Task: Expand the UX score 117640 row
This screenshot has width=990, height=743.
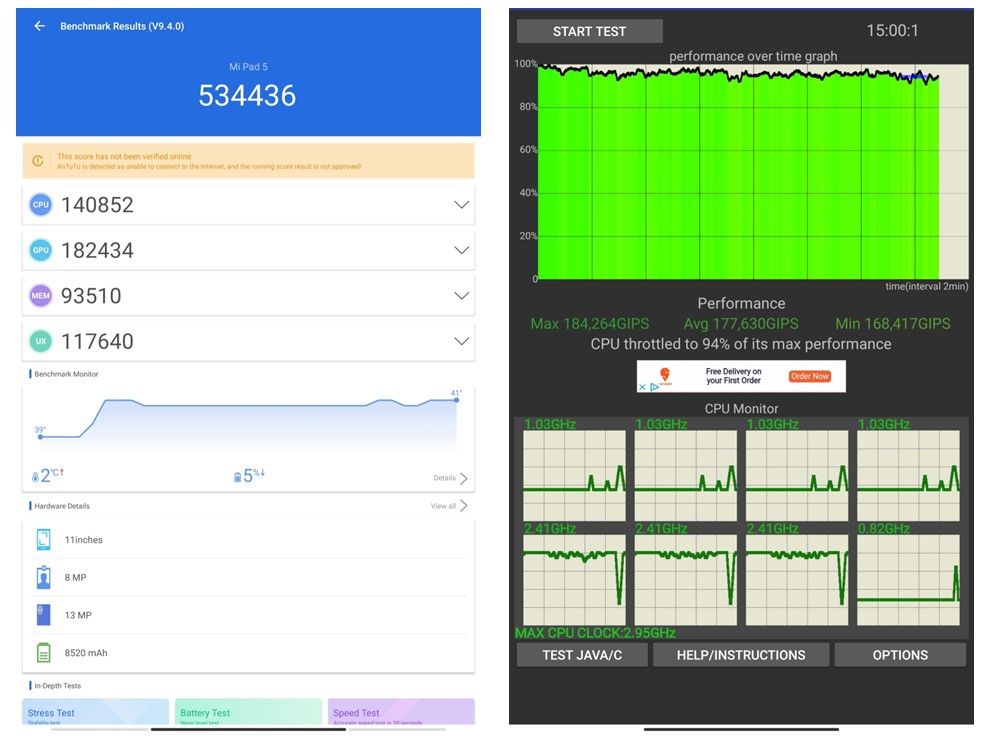Action: 462,341
